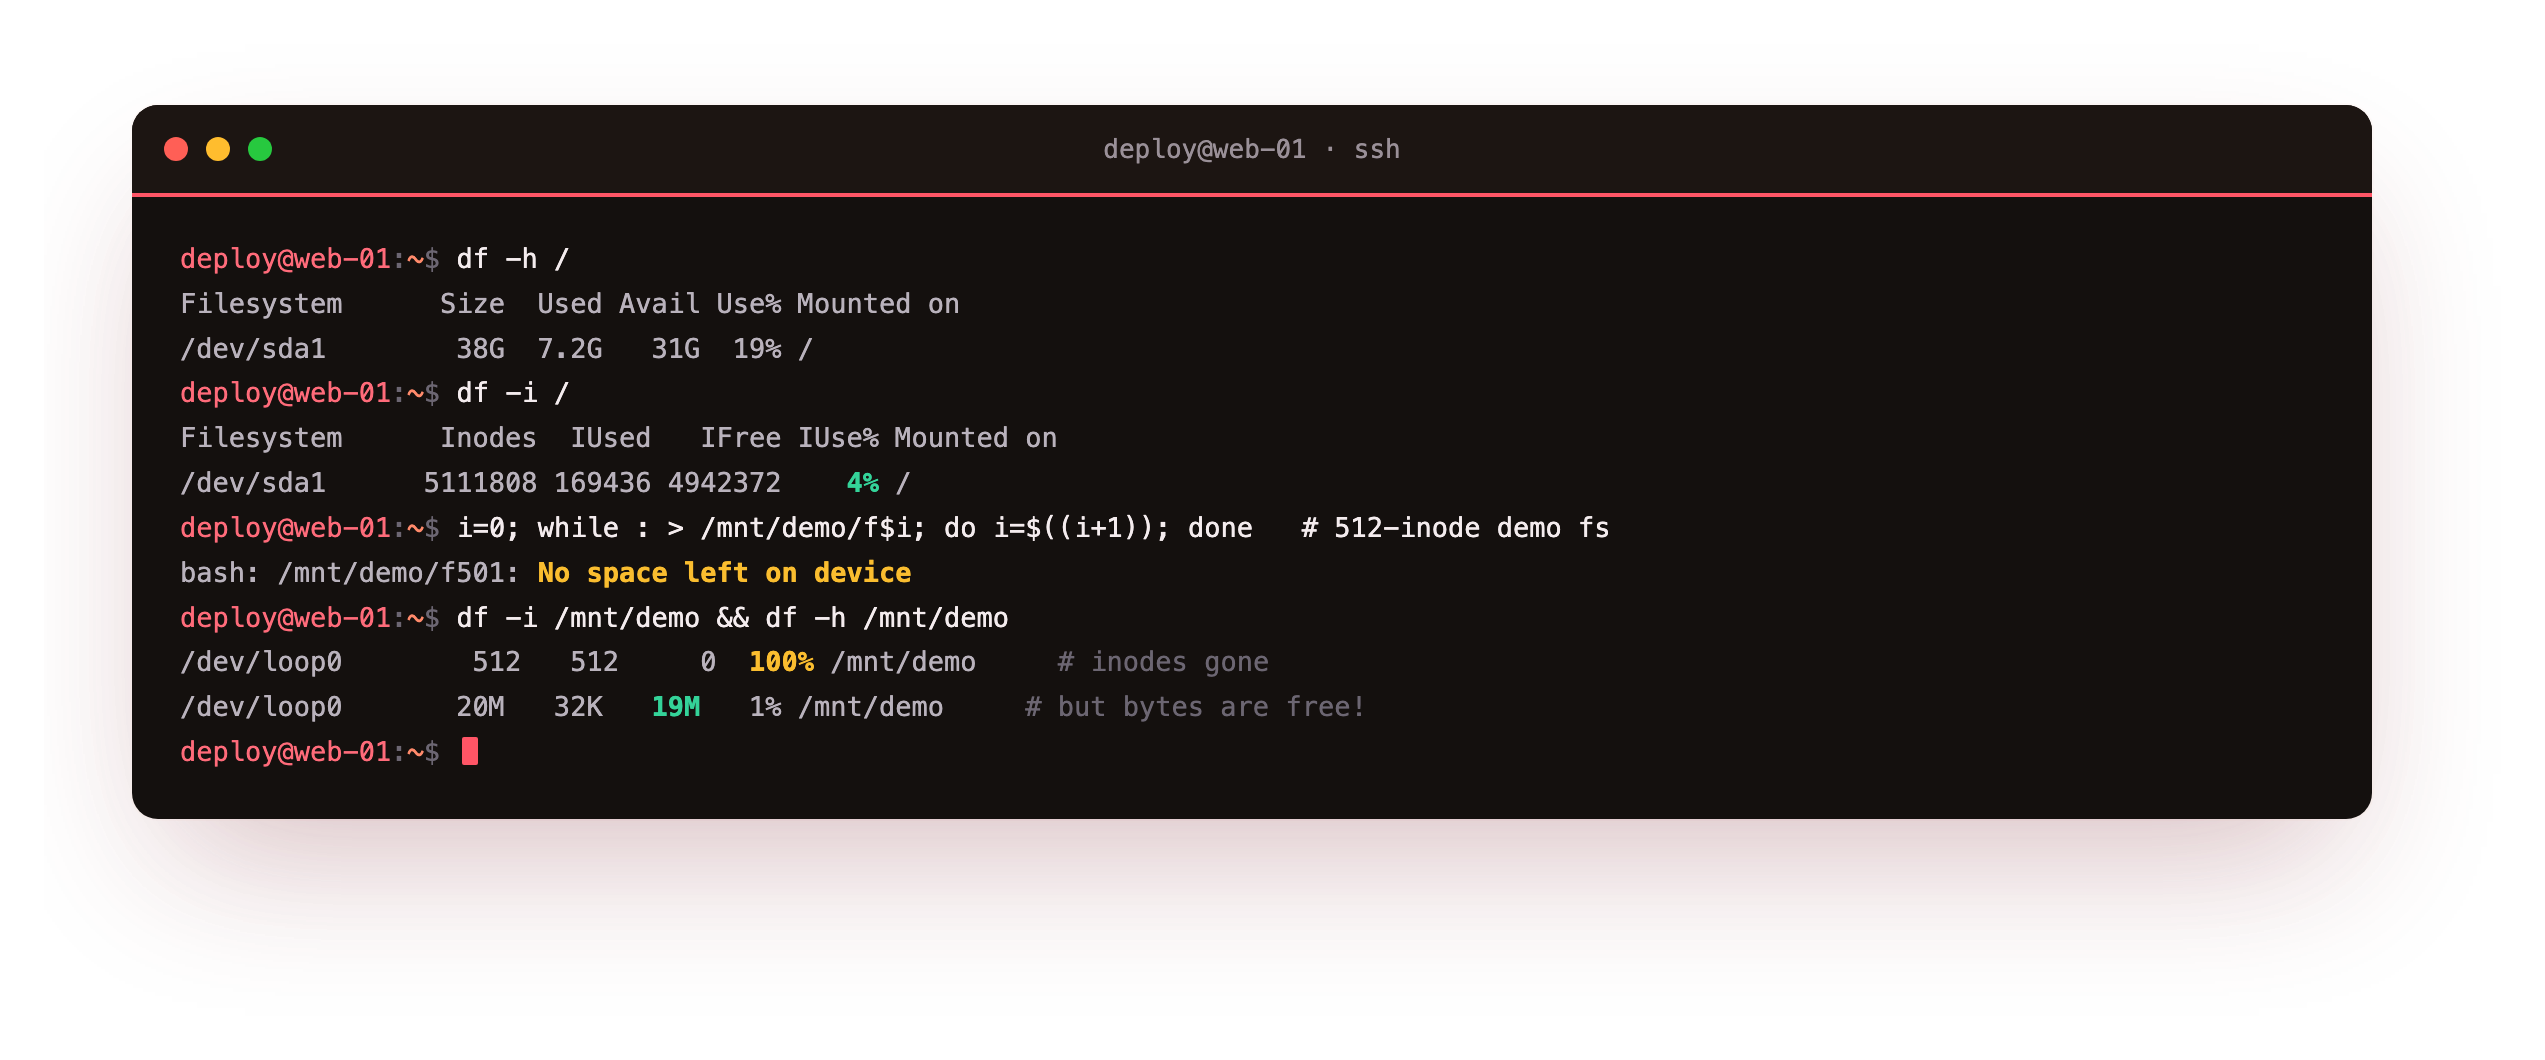Screen dimensions: 2545x1060
Task: Click the '38G' size value
Action: point(480,349)
